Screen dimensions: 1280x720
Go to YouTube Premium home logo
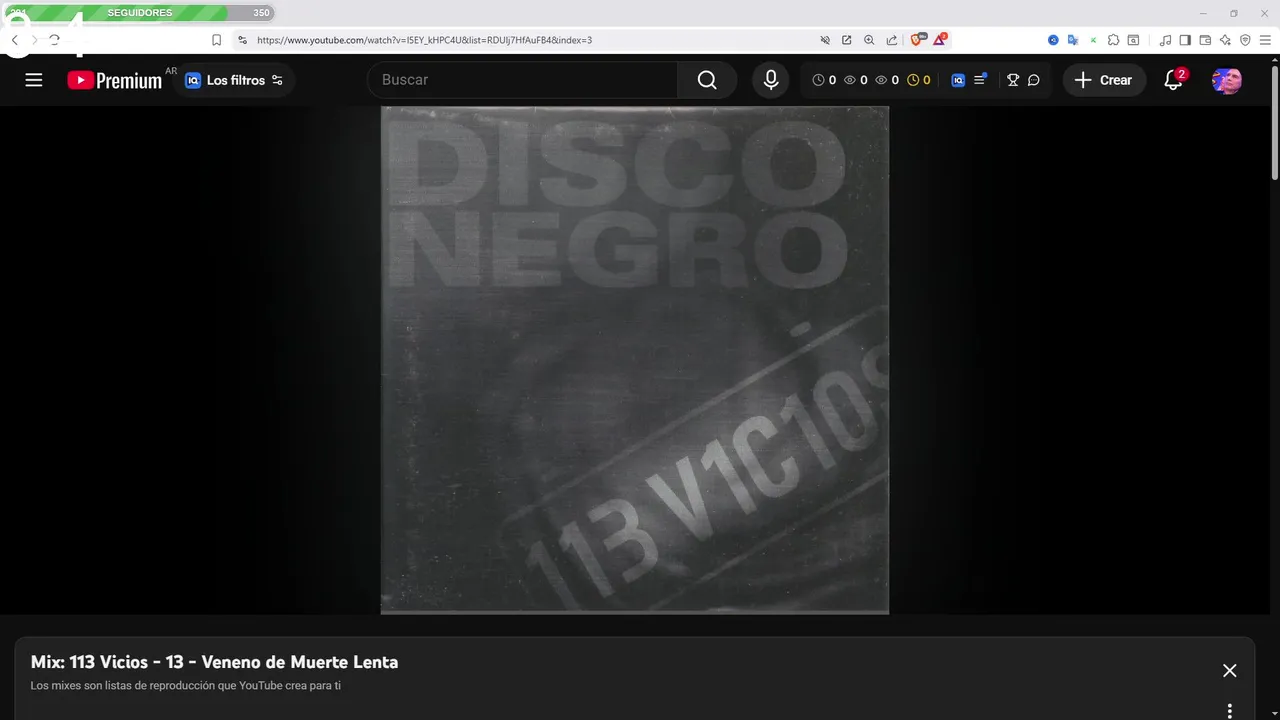tap(114, 80)
